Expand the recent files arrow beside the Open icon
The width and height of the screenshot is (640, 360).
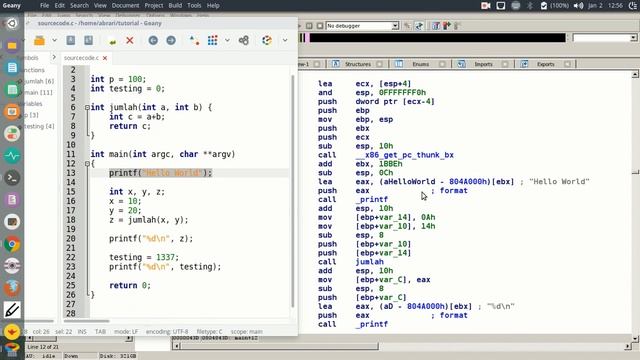(54, 40)
